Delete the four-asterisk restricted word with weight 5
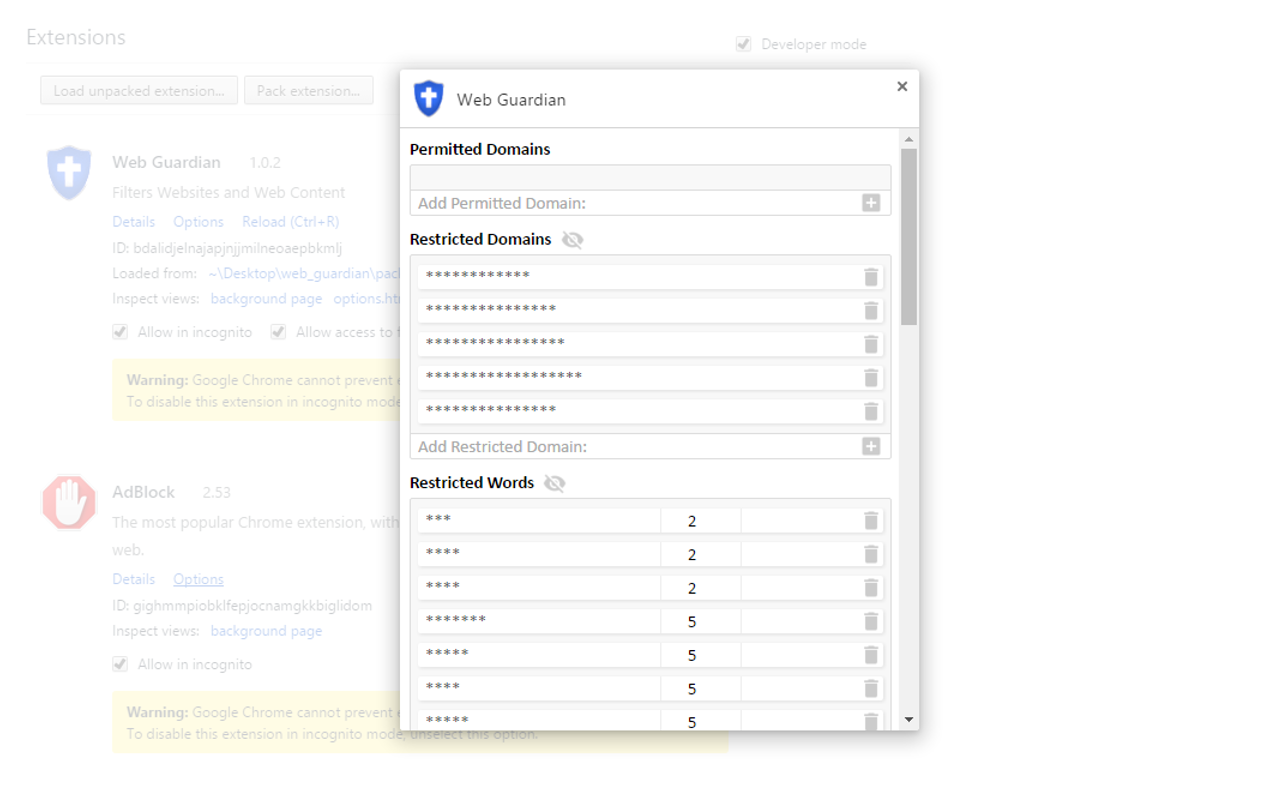The height and width of the screenshot is (800, 1280). (871, 688)
